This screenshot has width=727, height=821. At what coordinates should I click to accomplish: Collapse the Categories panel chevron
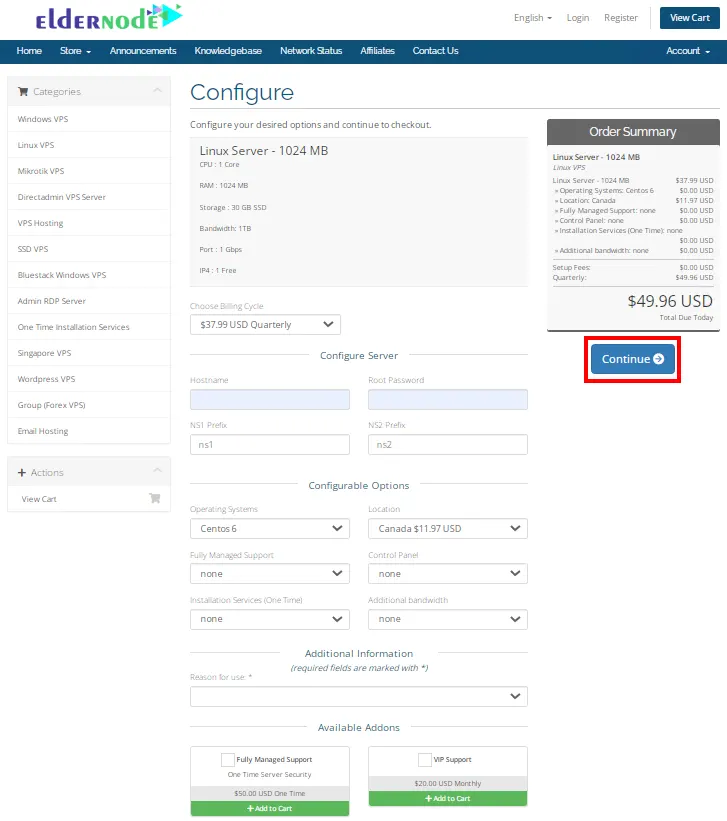[x=157, y=91]
